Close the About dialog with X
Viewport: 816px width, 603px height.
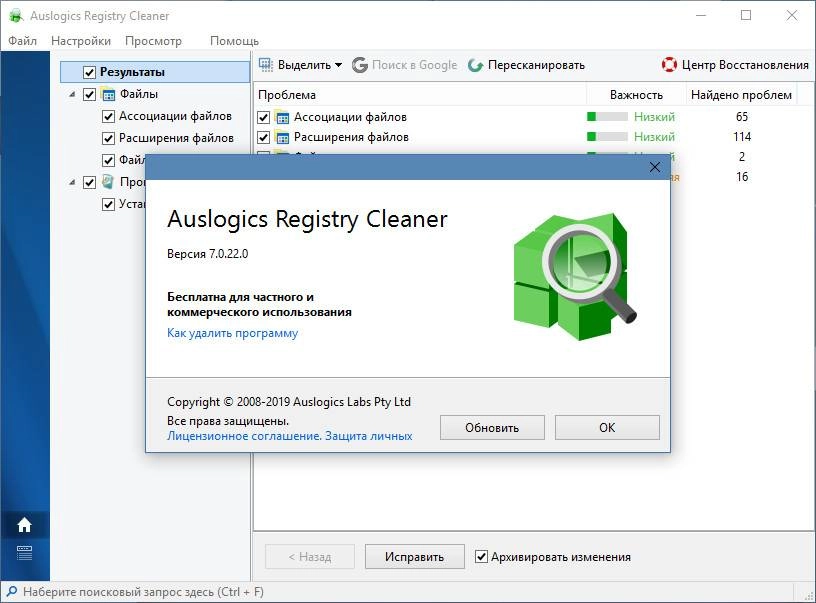(x=655, y=167)
